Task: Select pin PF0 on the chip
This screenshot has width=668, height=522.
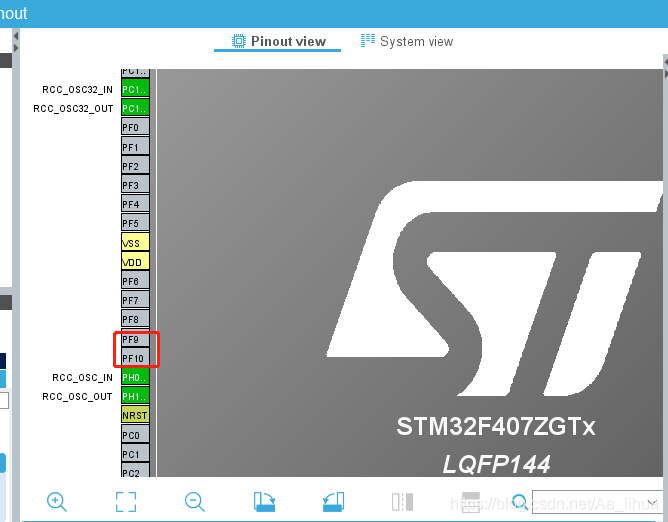Action: pyautogui.click(x=134, y=127)
